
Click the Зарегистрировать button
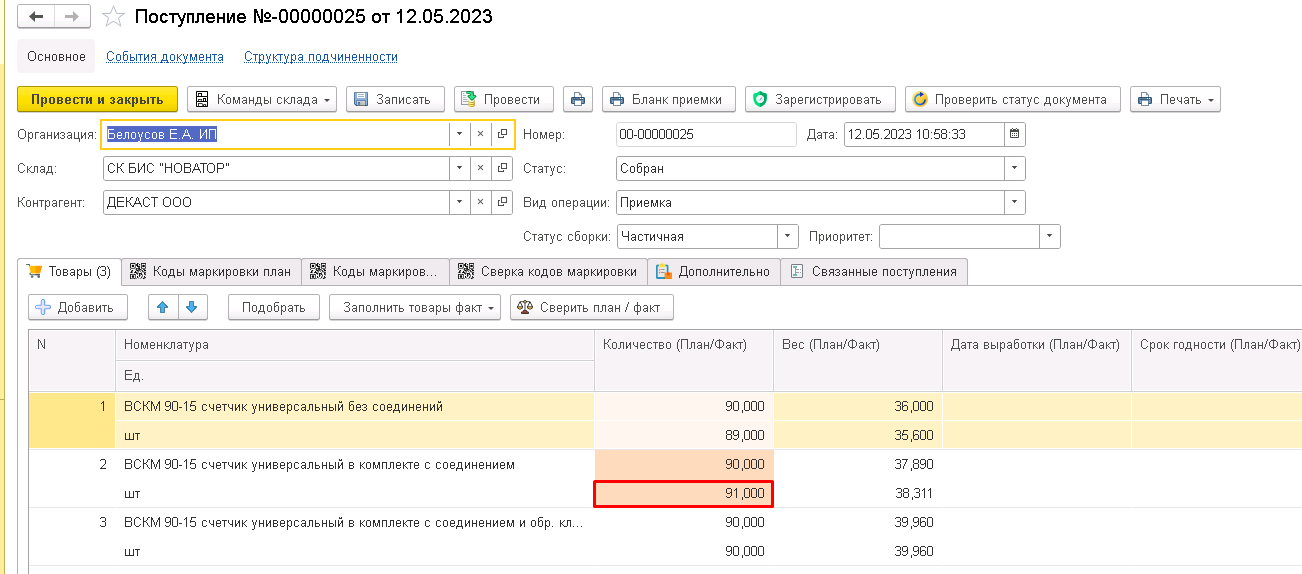[820, 99]
